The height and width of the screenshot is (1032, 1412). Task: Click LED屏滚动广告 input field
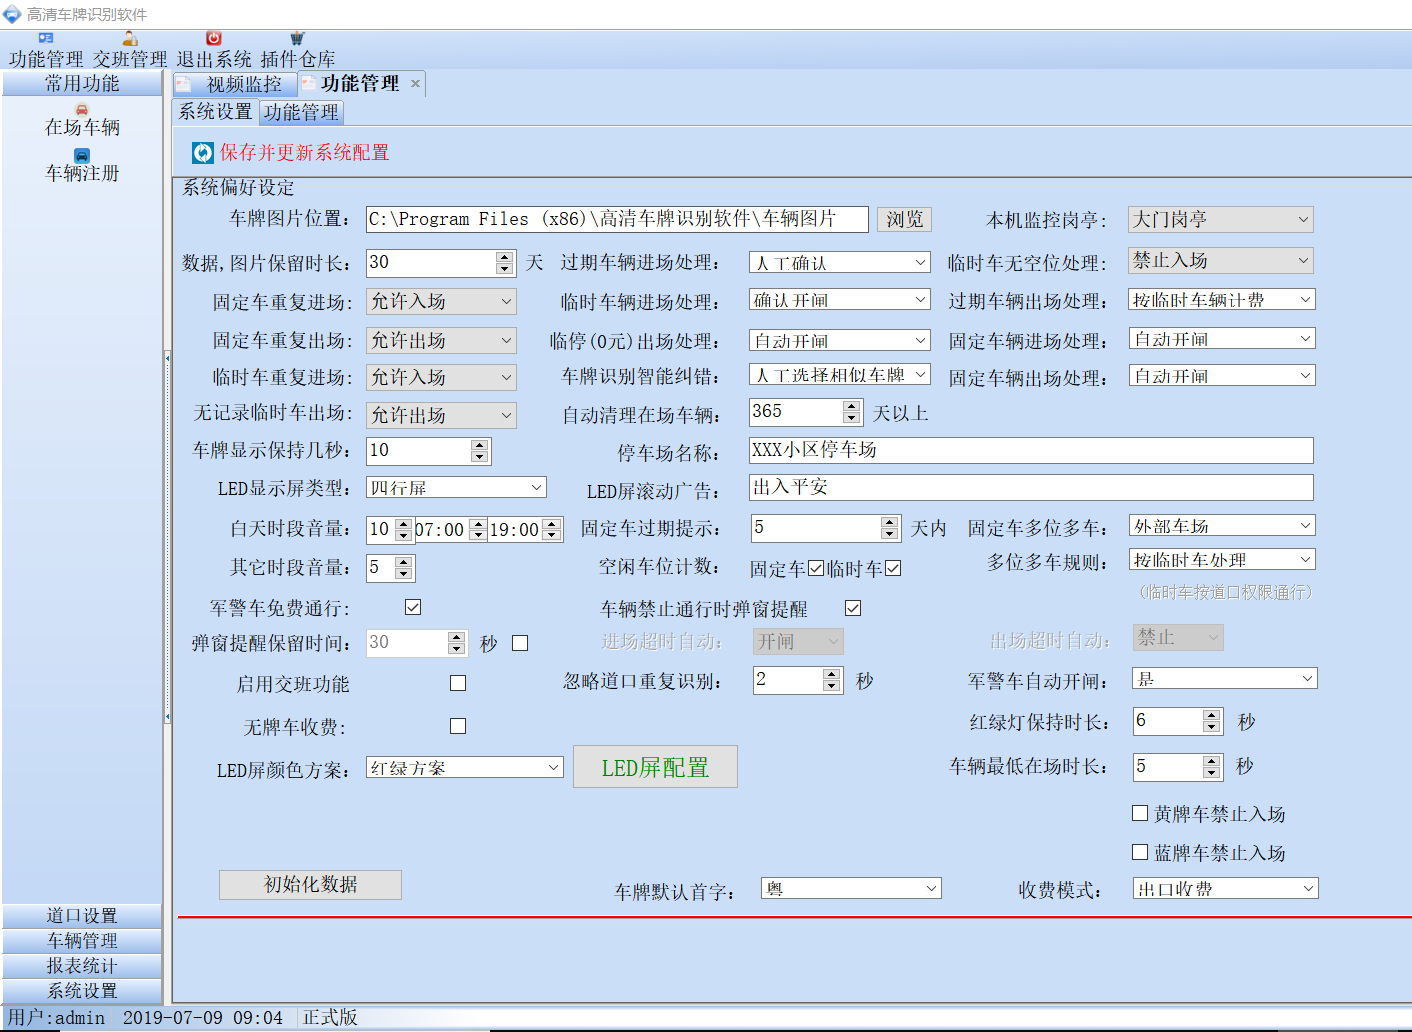[1031, 487]
